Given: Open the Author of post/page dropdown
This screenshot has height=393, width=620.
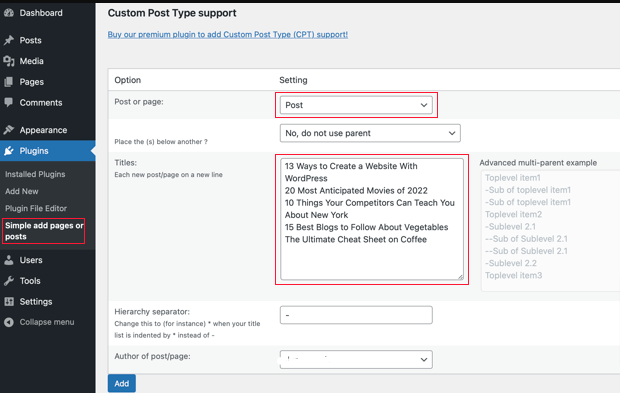Looking at the screenshot, I should [356, 359].
